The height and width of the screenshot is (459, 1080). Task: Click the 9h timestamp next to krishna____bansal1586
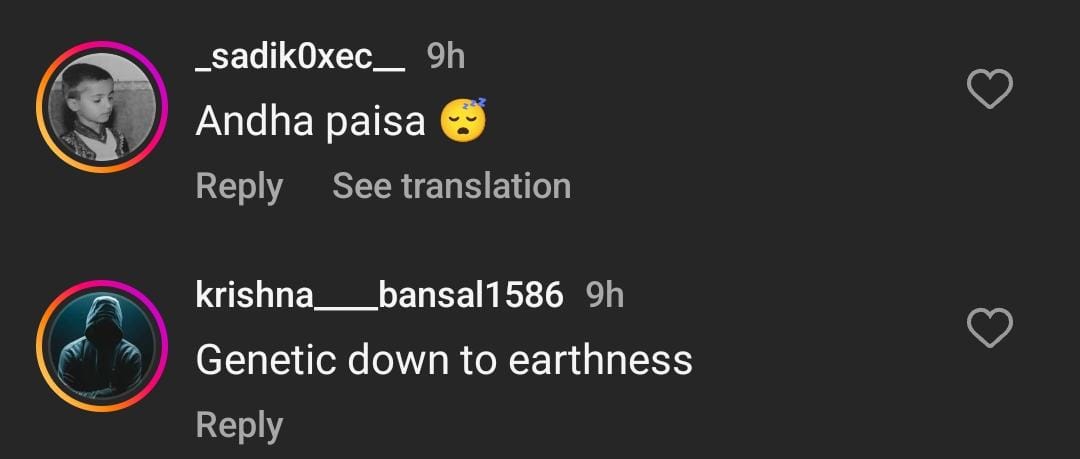point(604,295)
